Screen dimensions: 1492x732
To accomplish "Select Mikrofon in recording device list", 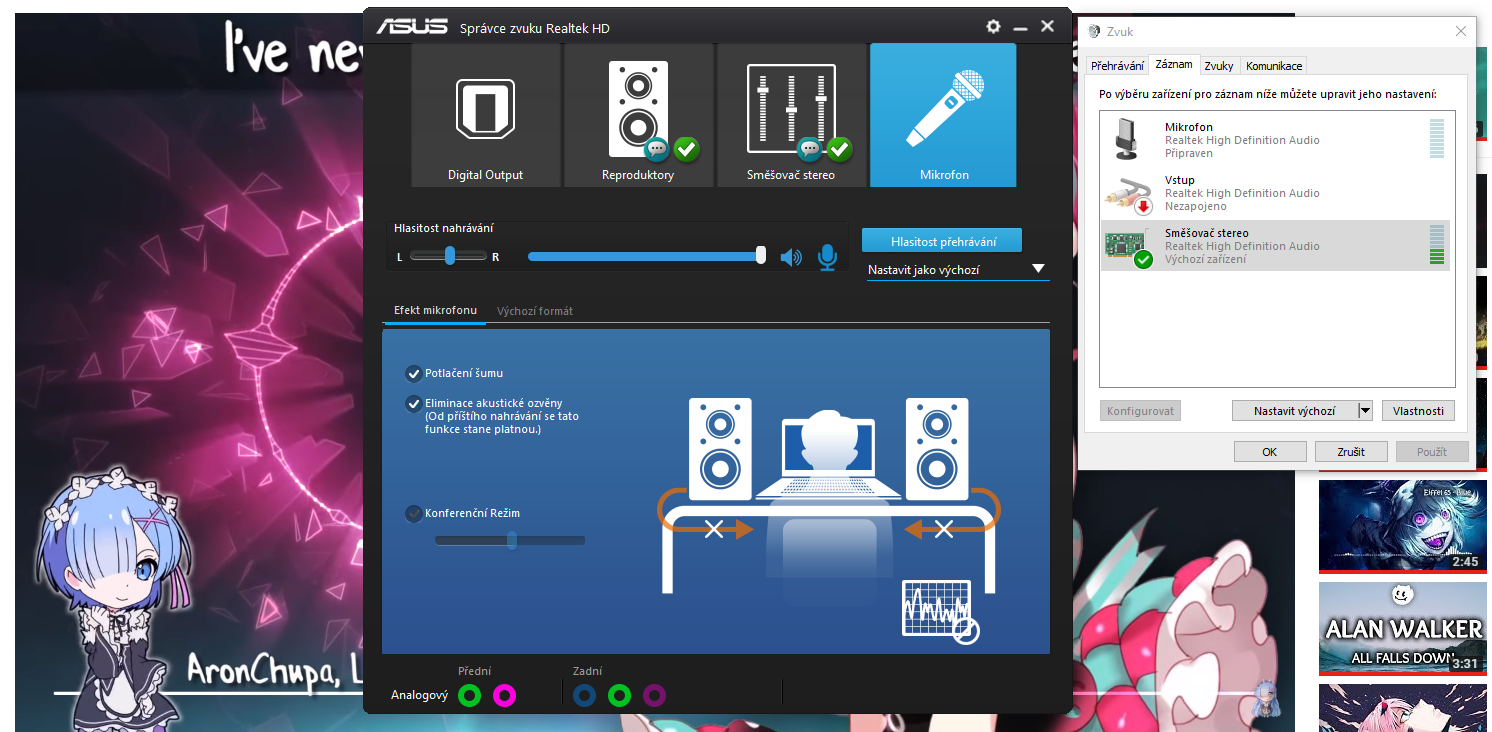I will pos(1275,140).
